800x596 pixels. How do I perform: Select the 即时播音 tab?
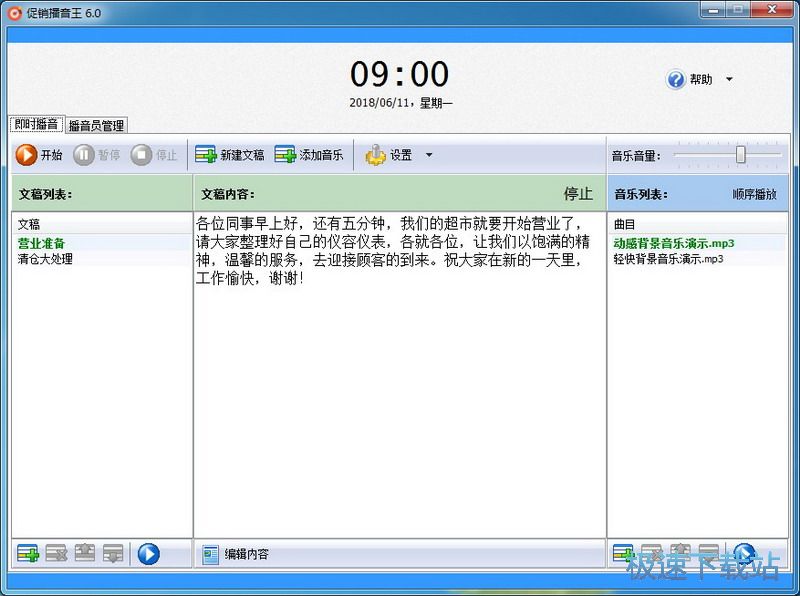coord(34,124)
